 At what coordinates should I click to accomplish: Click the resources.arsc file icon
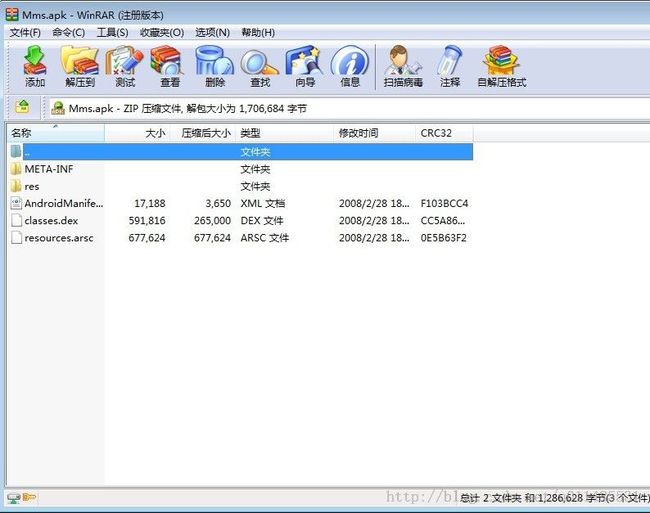16,237
